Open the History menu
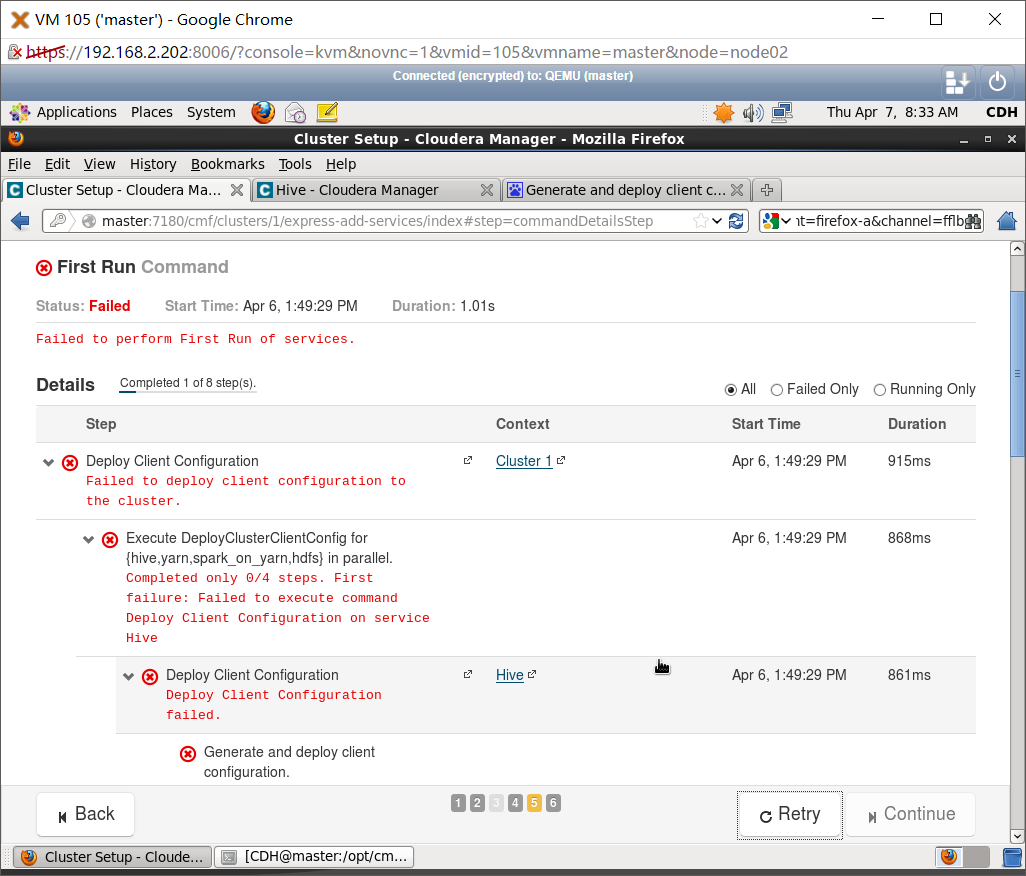Image resolution: width=1026 pixels, height=876 pixels. click(x=153, y=164)
